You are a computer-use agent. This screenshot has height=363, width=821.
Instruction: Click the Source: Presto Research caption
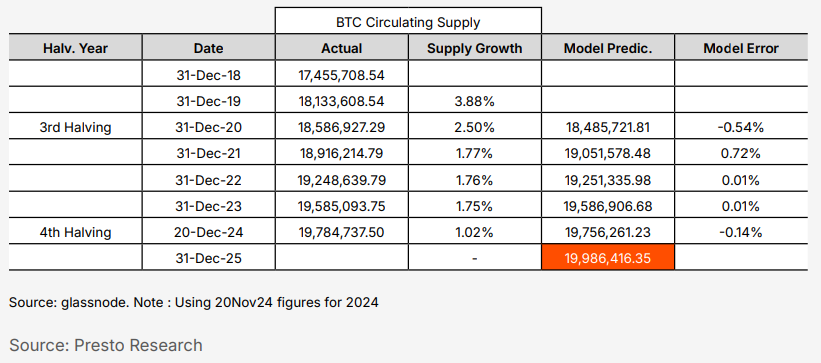point(106,345)
